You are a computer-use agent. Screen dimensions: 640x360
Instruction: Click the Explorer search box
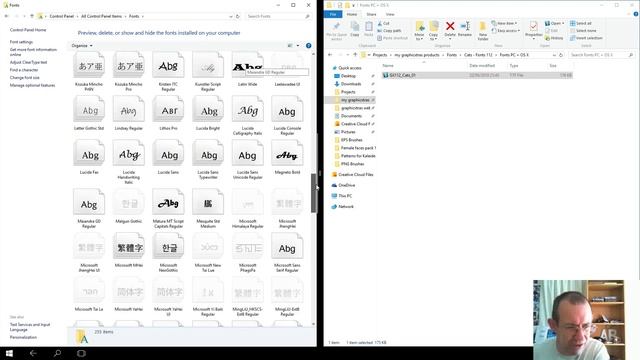pyautogui.click(x=602, y=55)
